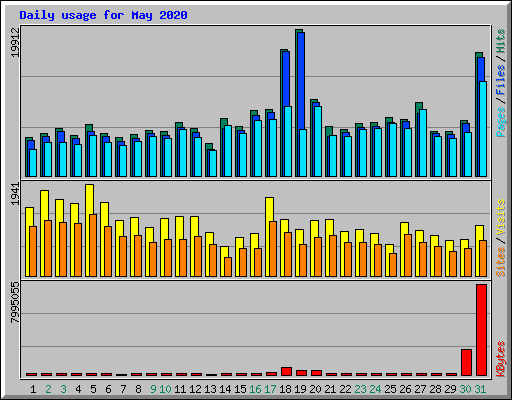Click the 1941 visits axis value
512x400 pixels.
[x=15, y=194]
